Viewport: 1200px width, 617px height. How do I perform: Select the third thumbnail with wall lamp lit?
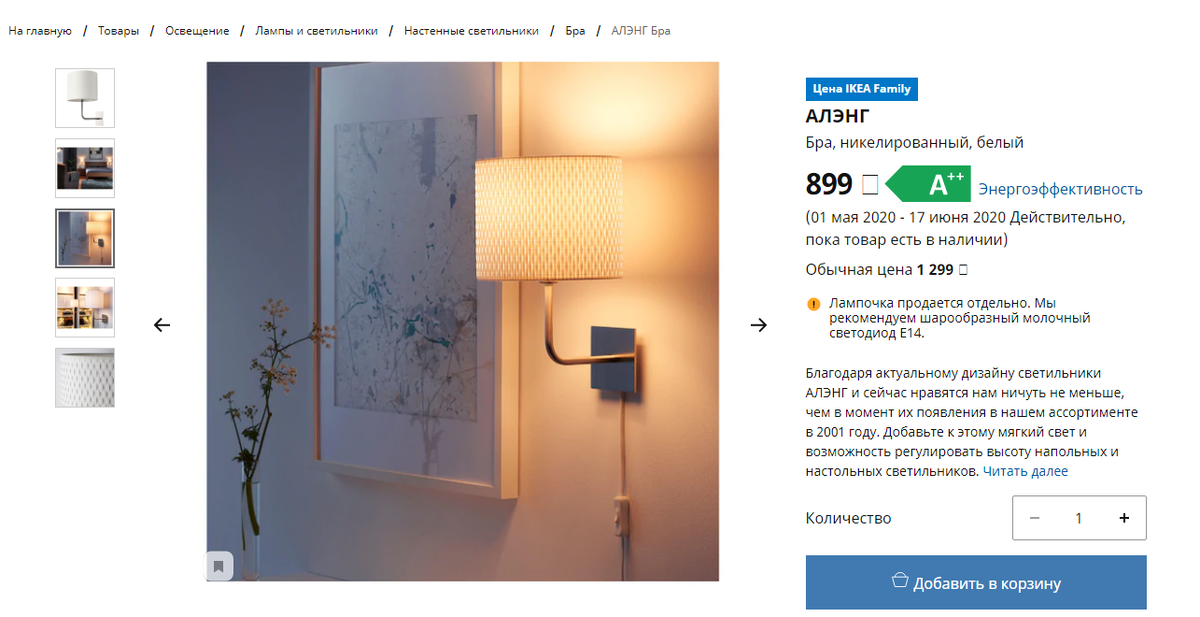(85, 238)
